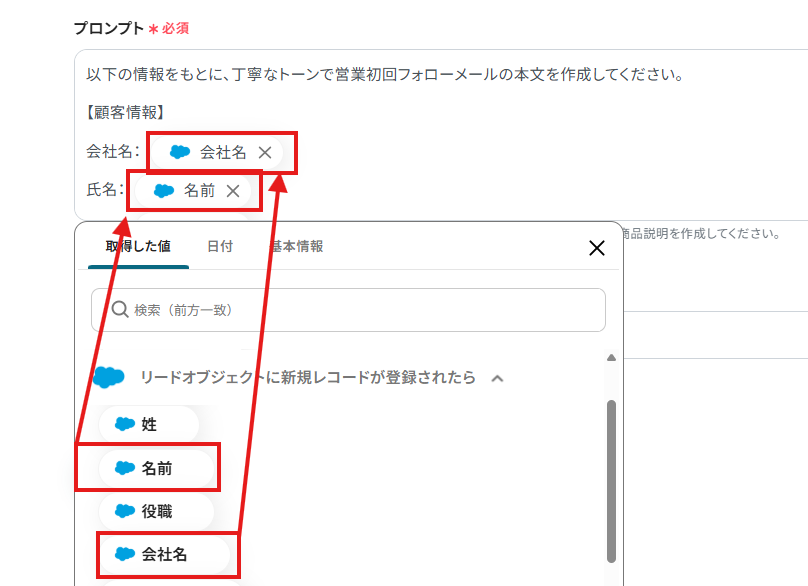Close the value picker popup
The image size is (808, 586).
pyautogui.click(x=597, y=248)
